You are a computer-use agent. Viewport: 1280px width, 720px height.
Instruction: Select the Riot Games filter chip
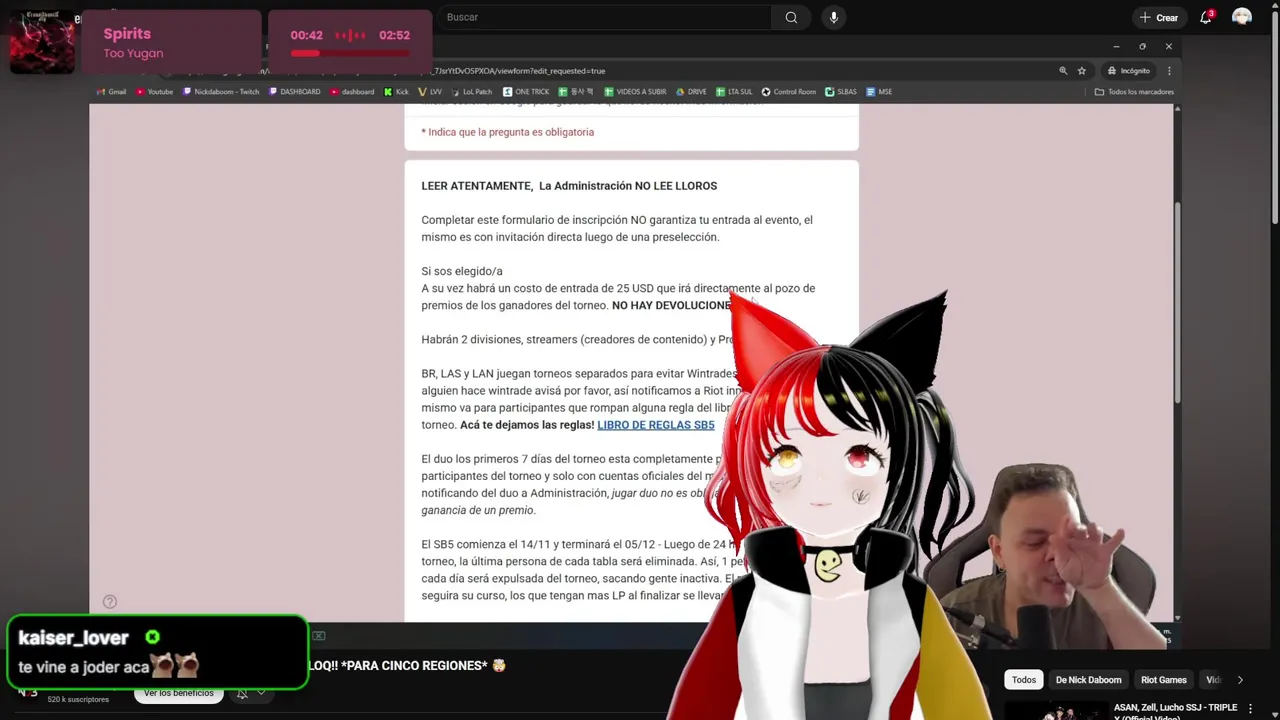pyautogui.click(x=1164, y=680)
